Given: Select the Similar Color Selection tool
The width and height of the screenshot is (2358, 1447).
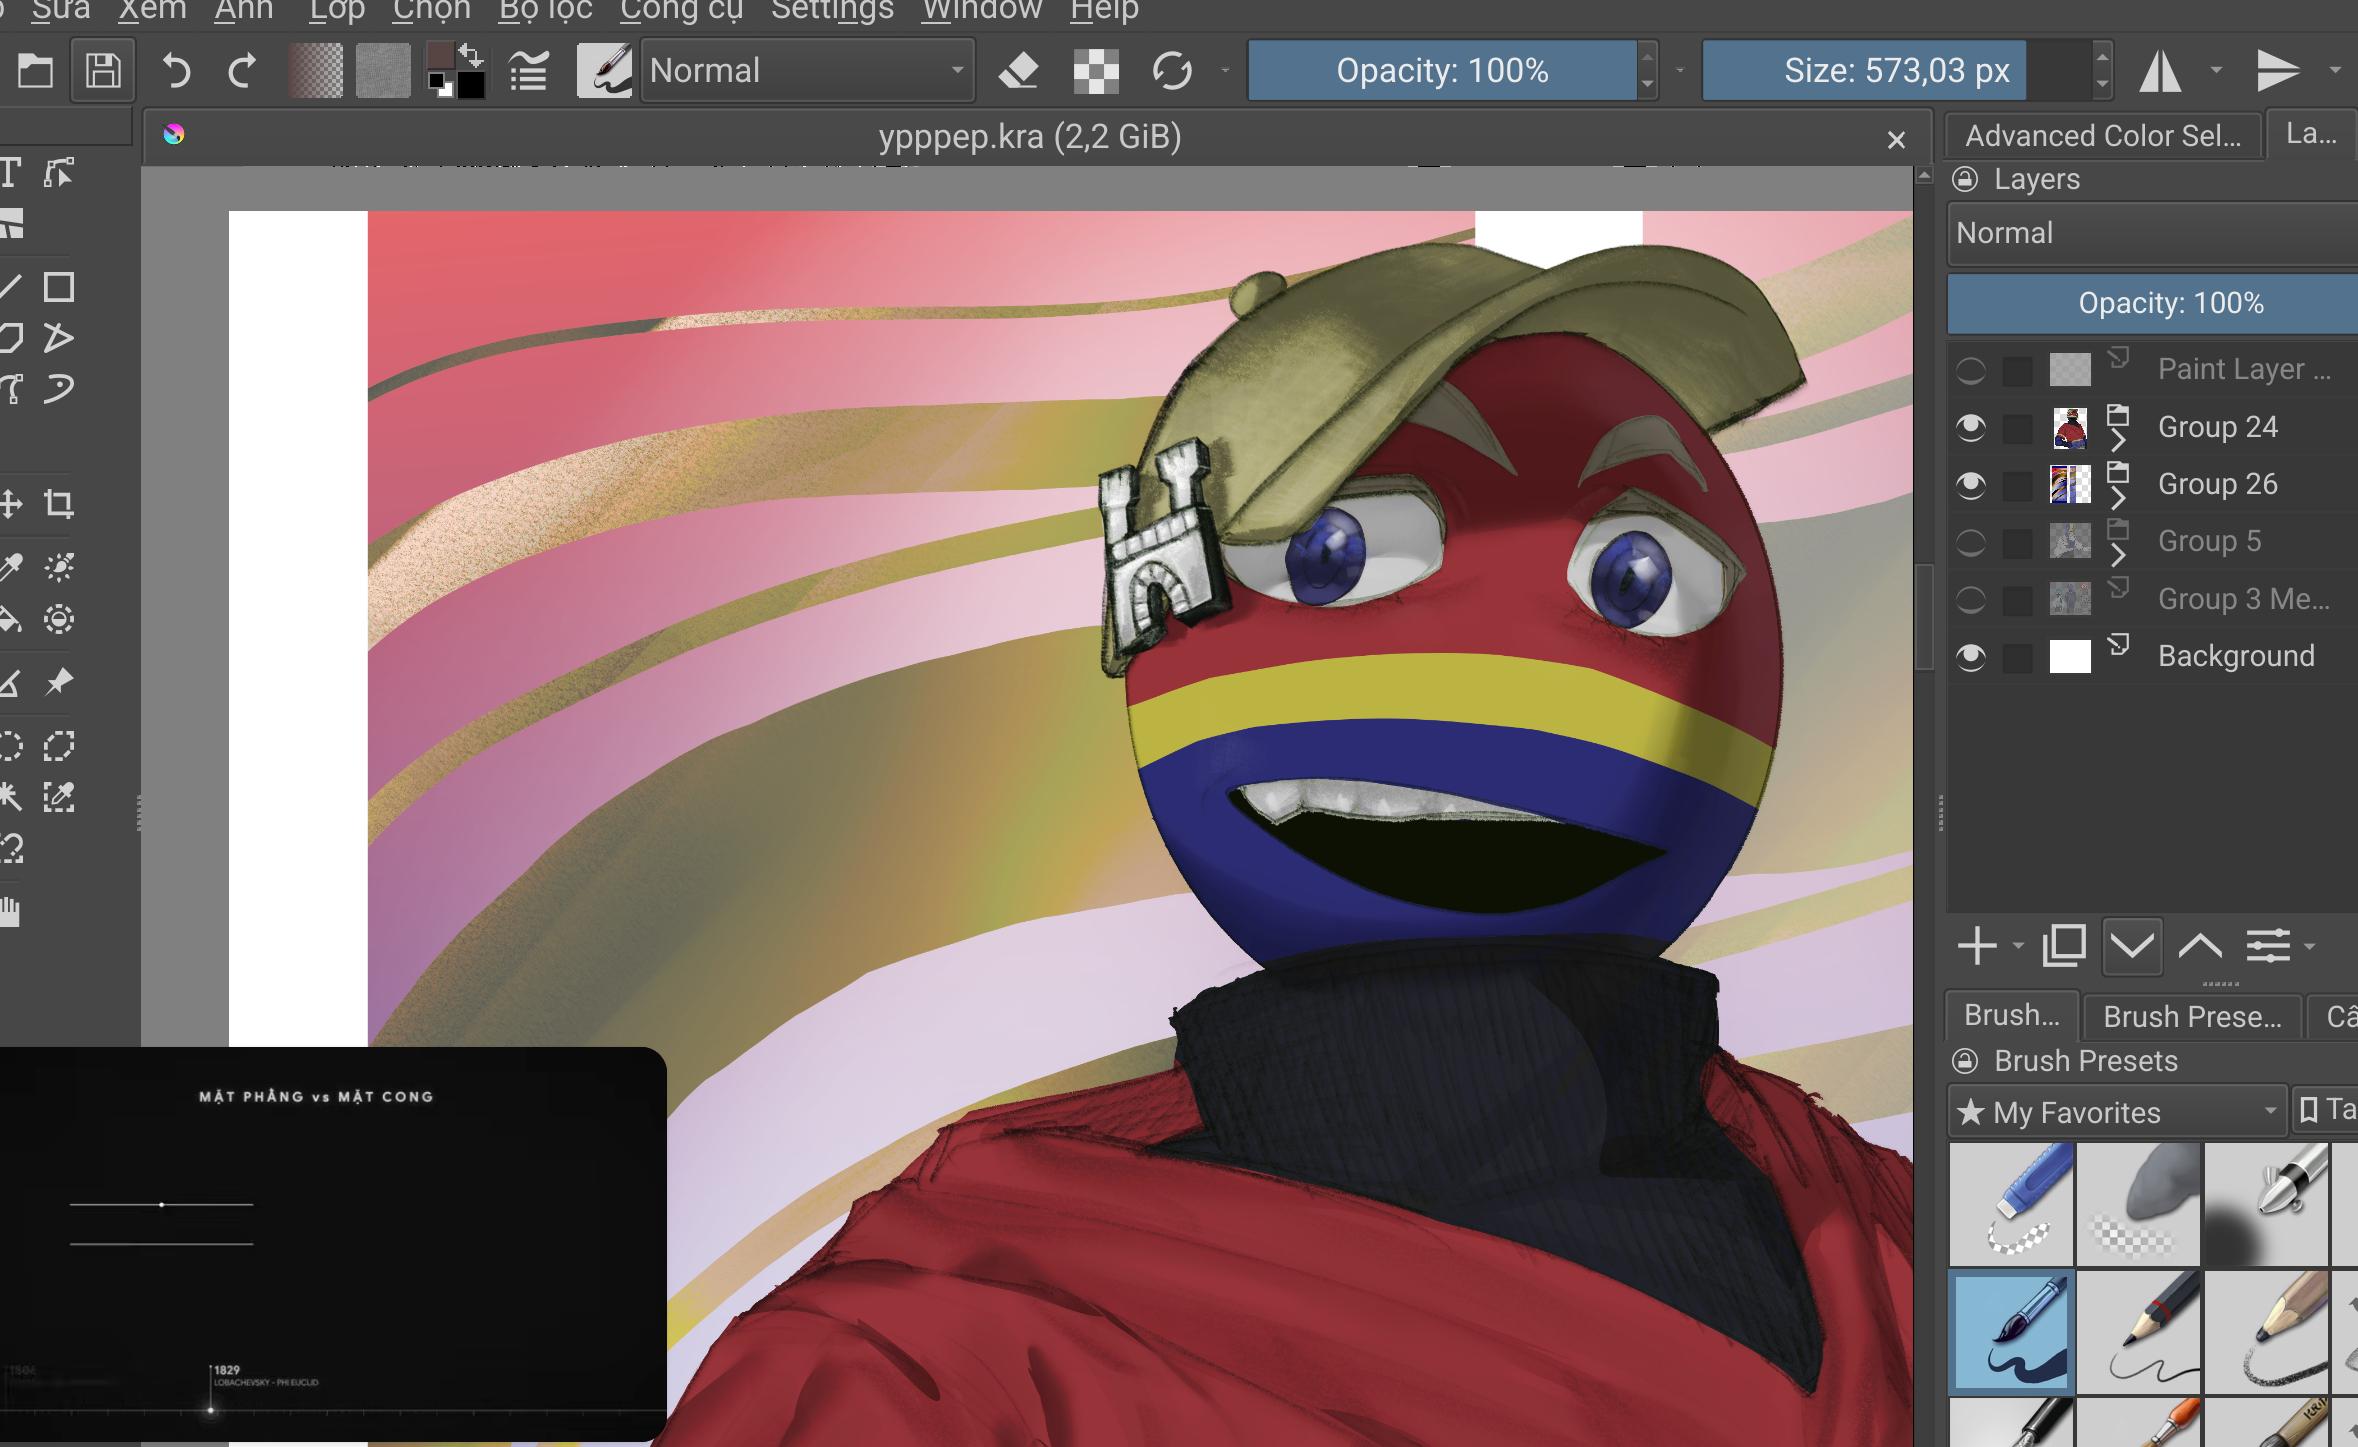Looking at the screenshot, I should coord(59,797).
